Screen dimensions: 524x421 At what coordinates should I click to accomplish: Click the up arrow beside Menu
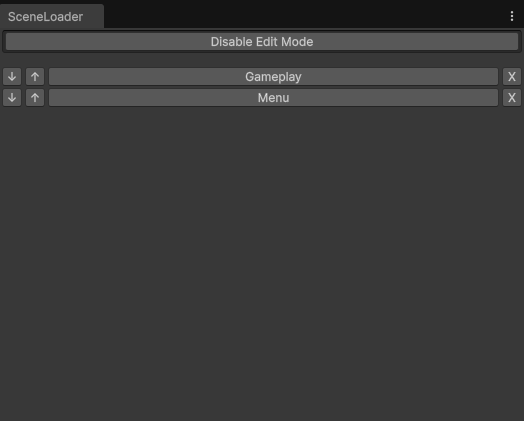tap(35, 98)
